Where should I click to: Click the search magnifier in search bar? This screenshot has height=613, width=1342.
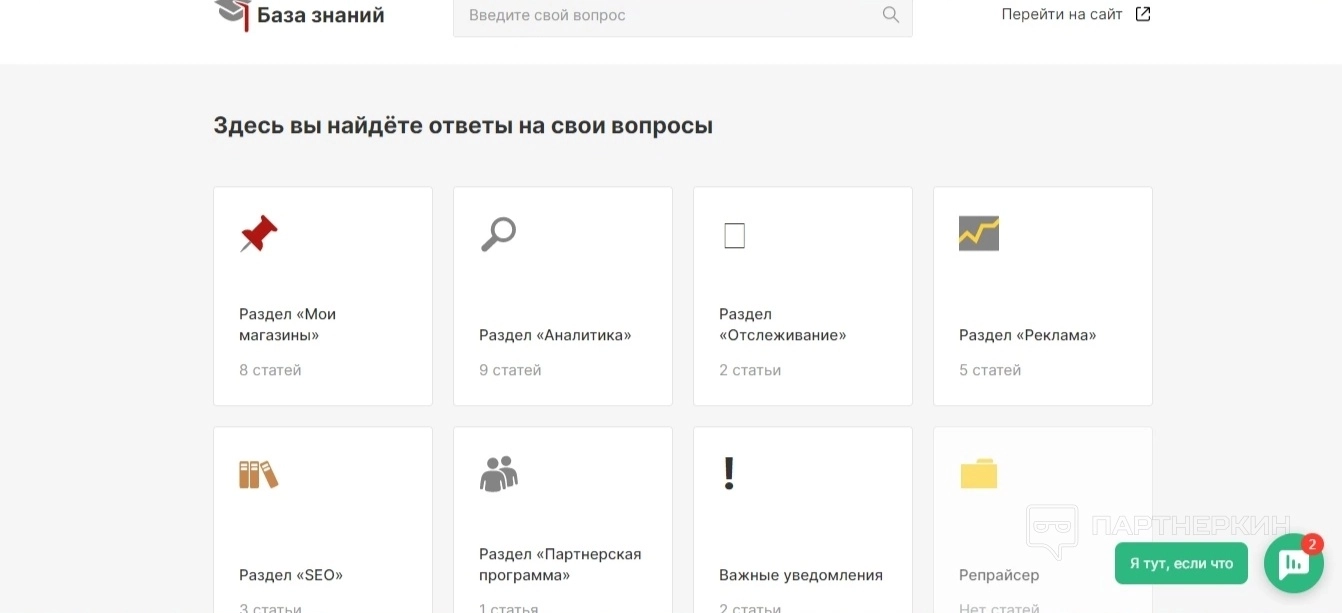click(x=890, y=15)
